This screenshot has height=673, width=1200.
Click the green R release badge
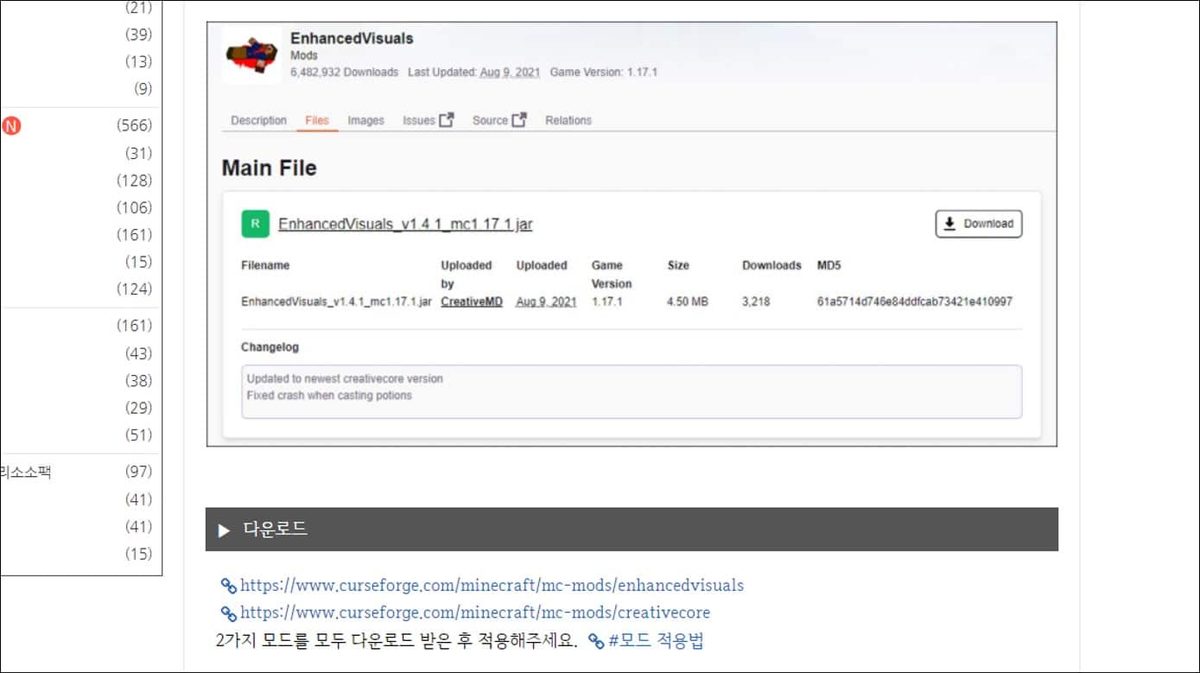[x=255, y=224]
